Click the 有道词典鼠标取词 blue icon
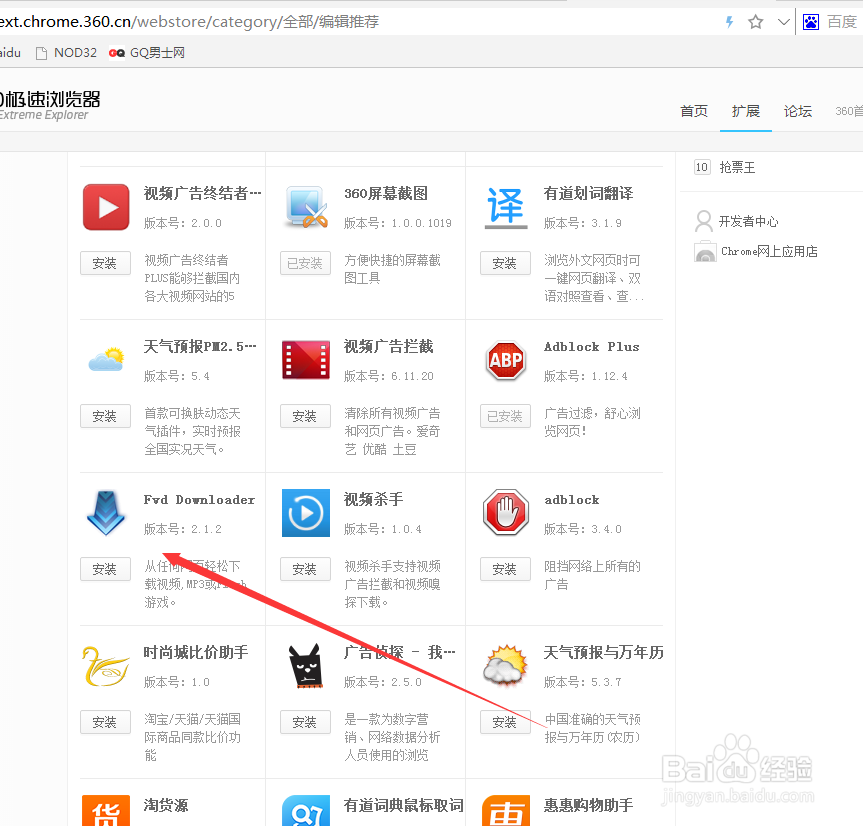 (306, 810)
